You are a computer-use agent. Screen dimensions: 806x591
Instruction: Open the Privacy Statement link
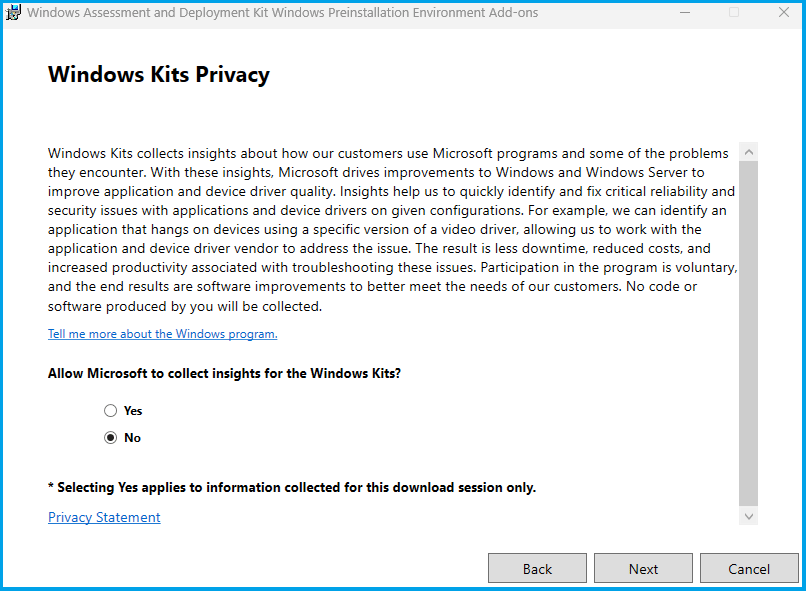click(104, 517)
